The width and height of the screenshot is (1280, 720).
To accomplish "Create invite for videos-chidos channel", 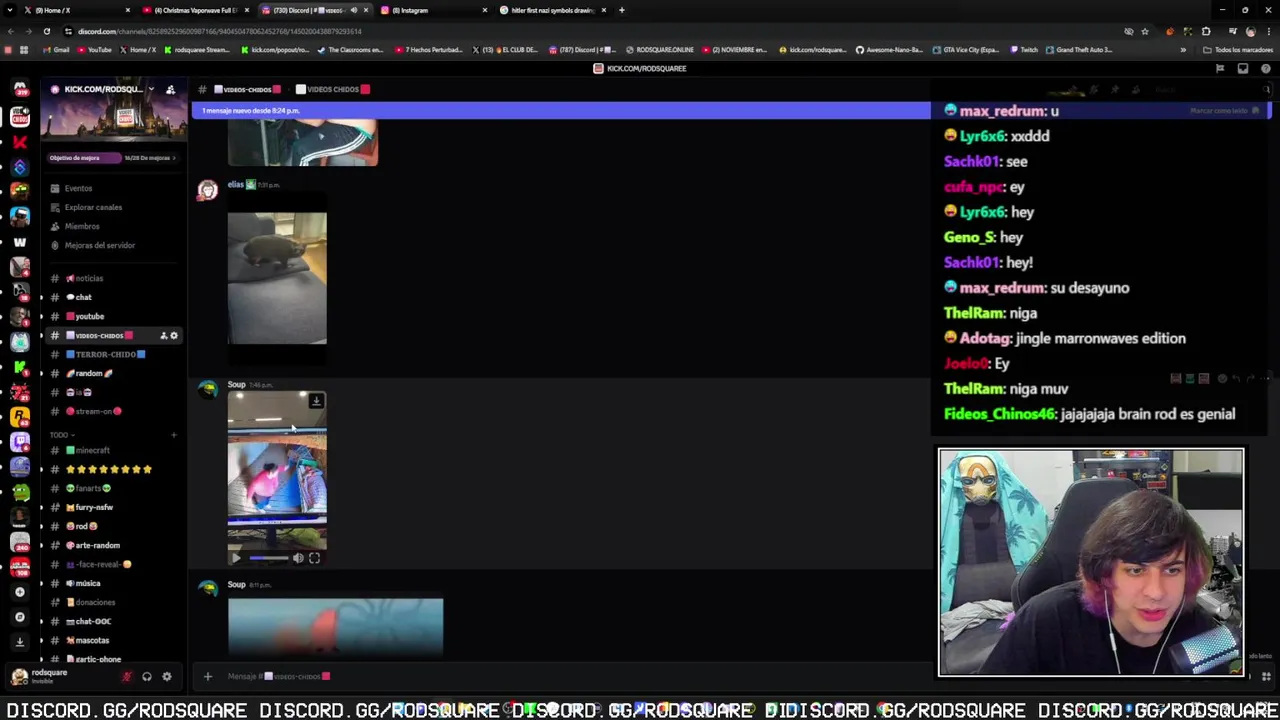I will click(163, 335).
